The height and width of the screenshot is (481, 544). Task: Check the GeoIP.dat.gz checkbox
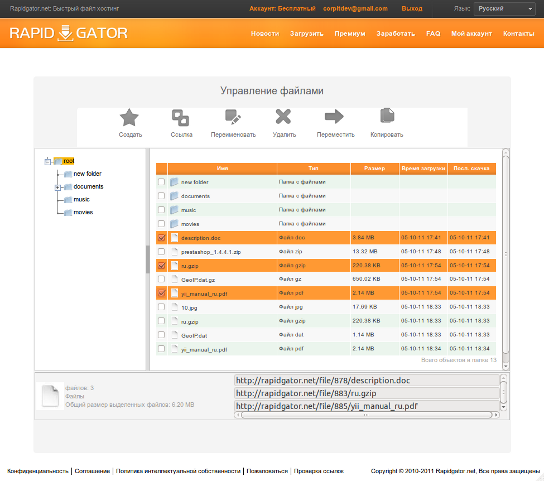(x=161, y=279)
